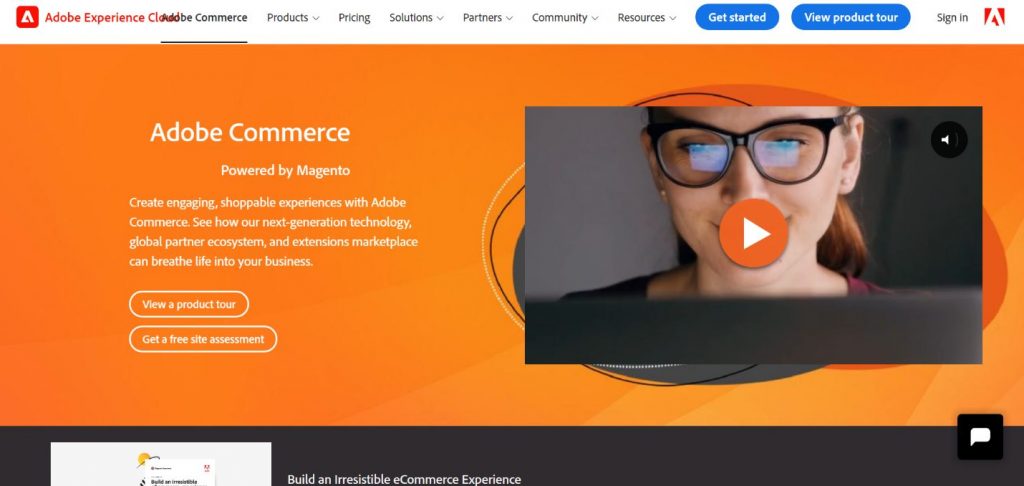Go to the Pricing page

click(354, 18)
